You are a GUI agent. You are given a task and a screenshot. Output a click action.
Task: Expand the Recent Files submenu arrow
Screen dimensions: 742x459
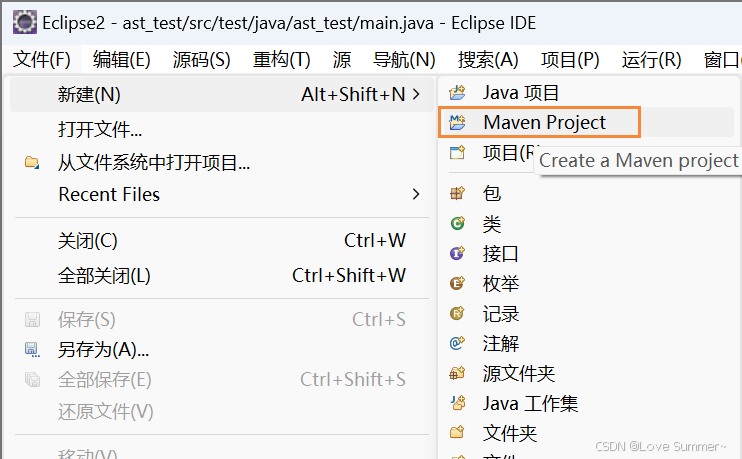click(416, 194)
